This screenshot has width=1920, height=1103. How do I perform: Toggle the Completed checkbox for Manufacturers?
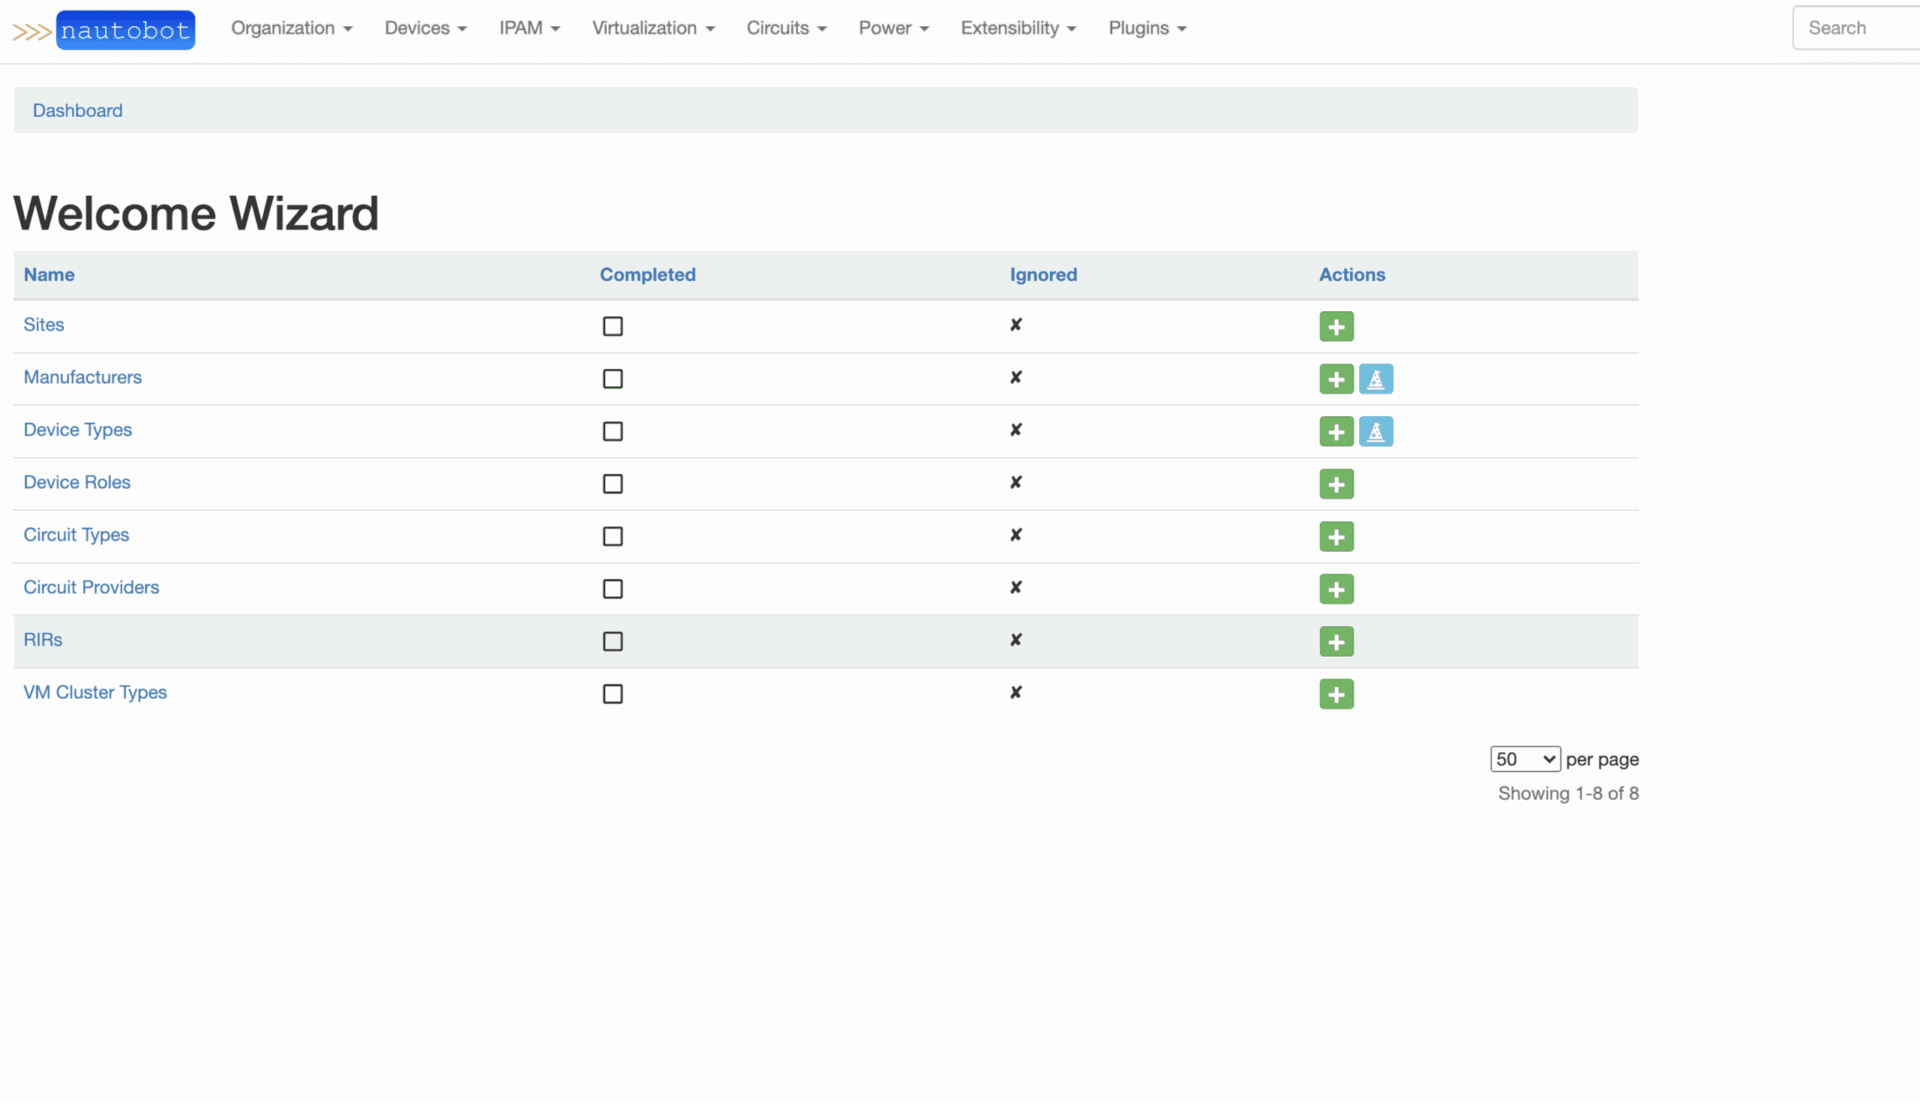pyautogui.click(x=613, y=379)
